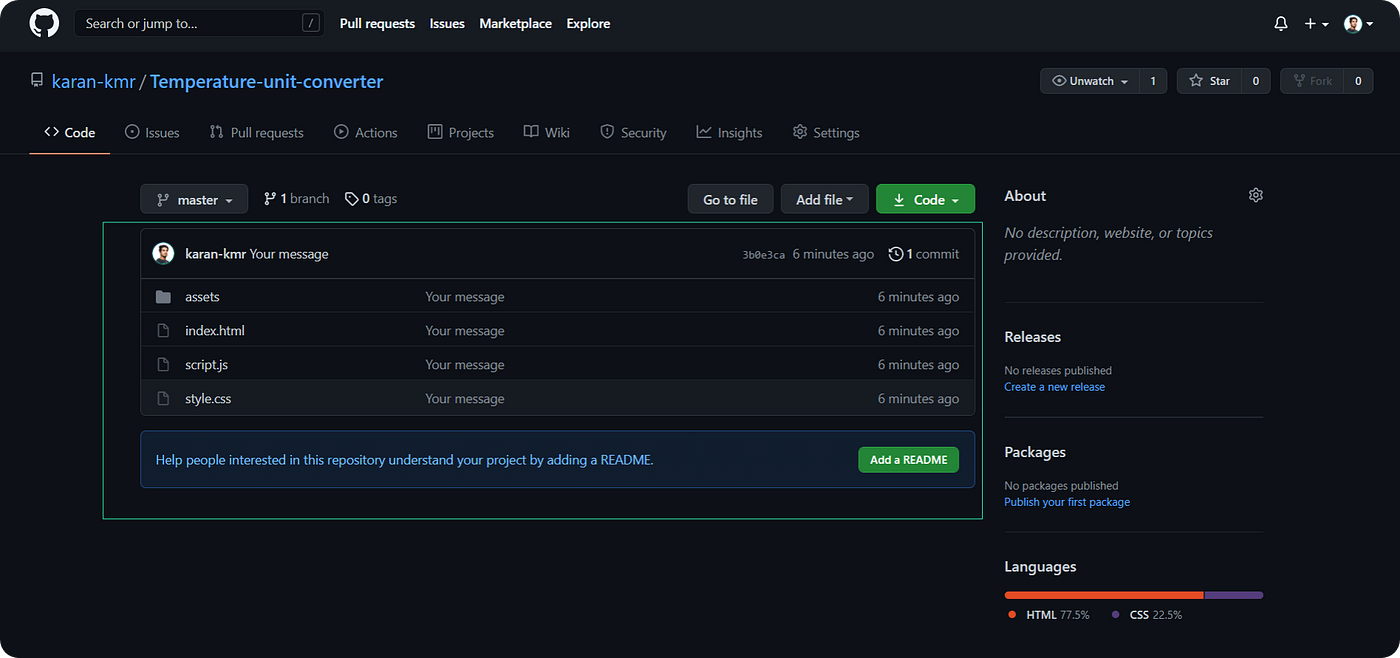Screen dimensions: 1400x658
Task: Open the Add file dropdown
Action: [825, 199]
